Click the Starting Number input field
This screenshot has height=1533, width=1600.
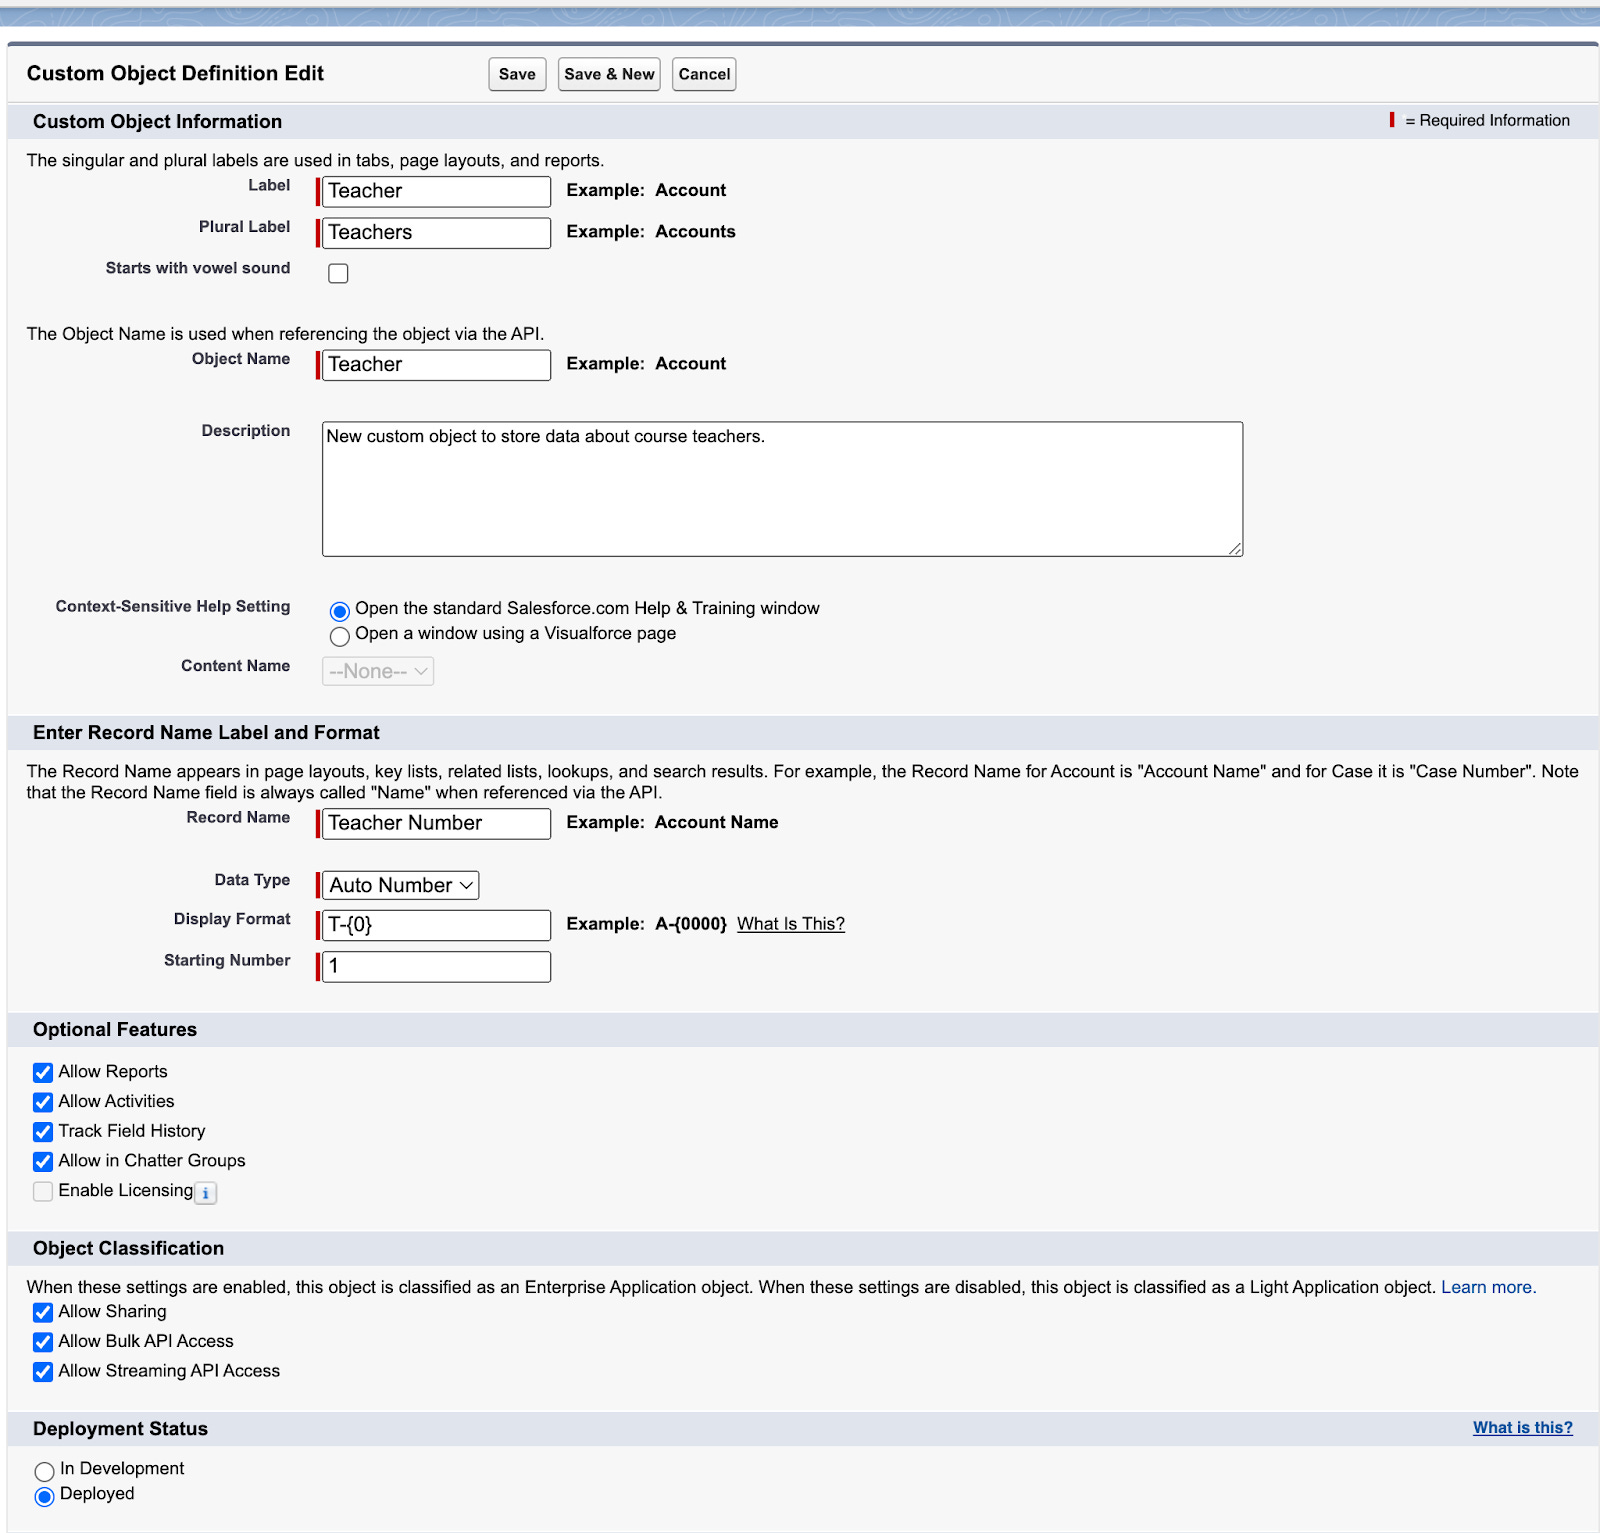coord(436,966)
